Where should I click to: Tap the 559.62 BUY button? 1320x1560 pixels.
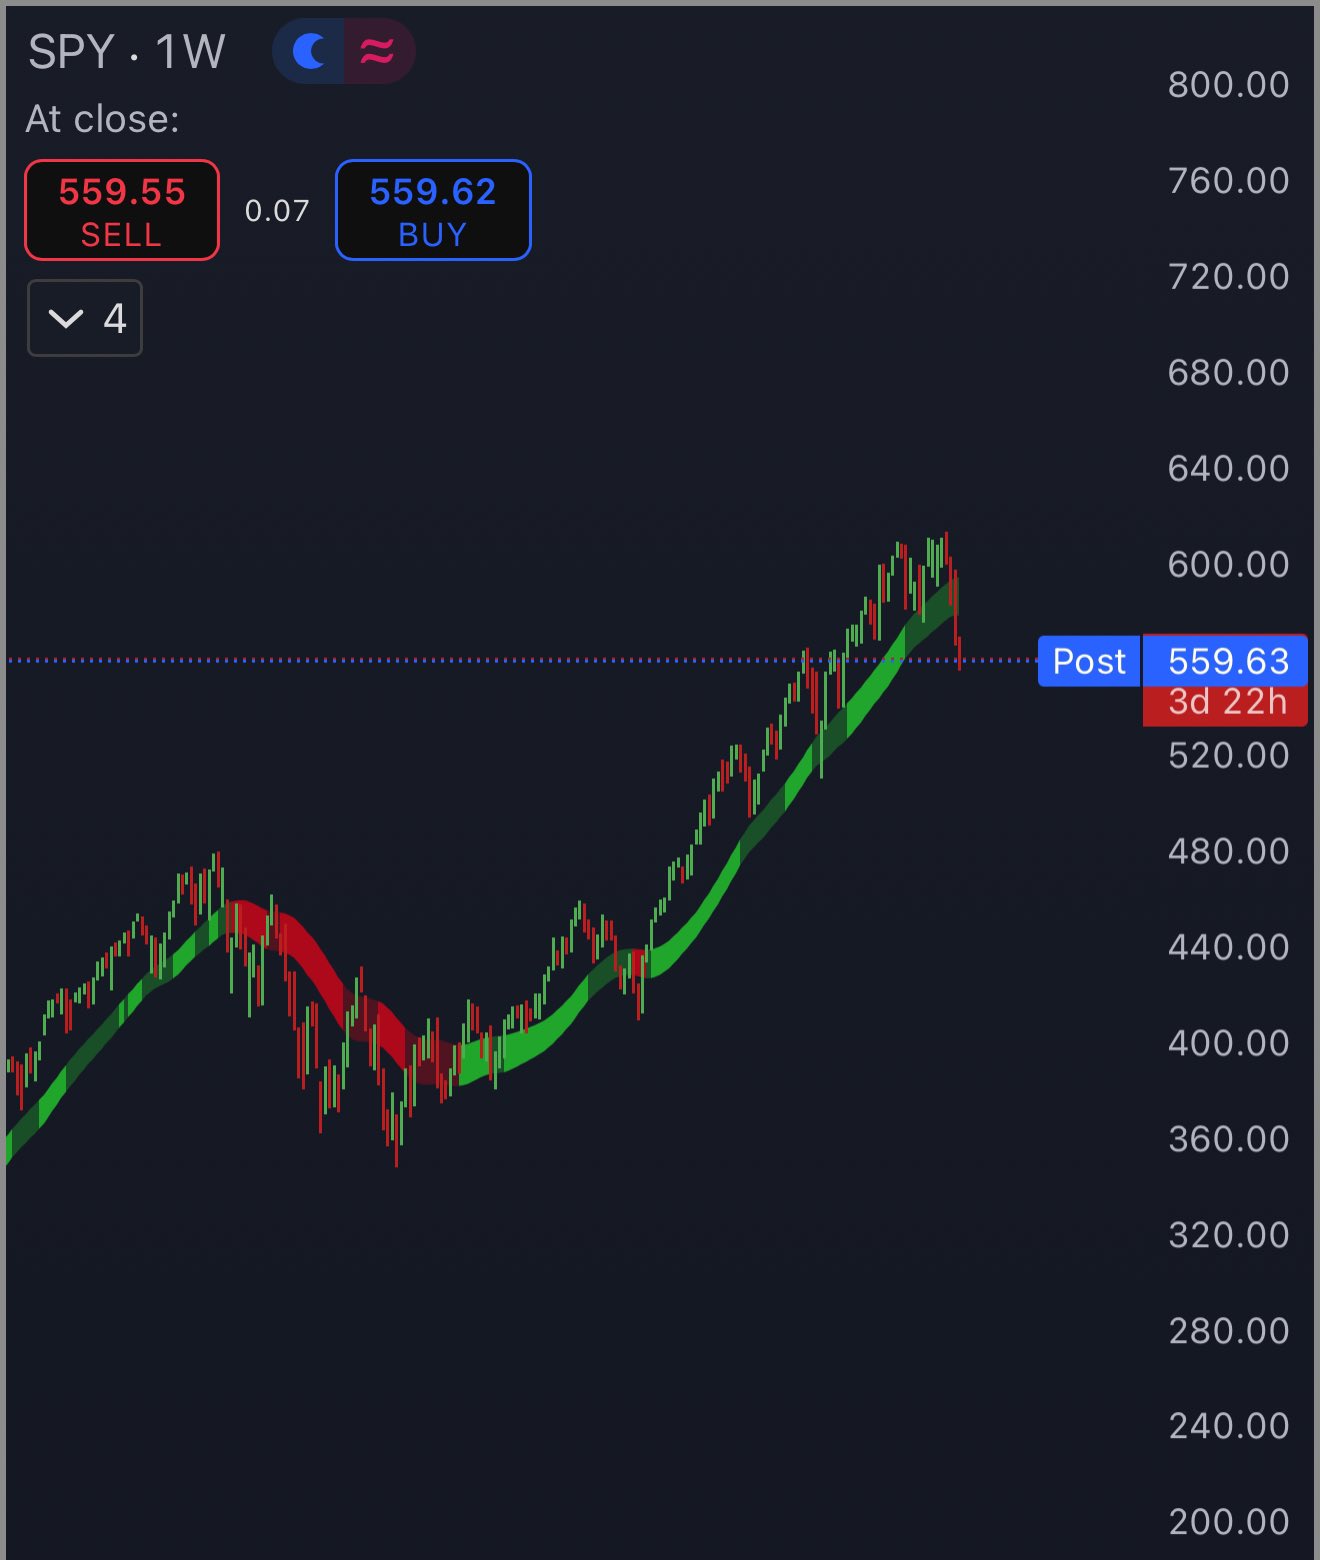(433, 210)
